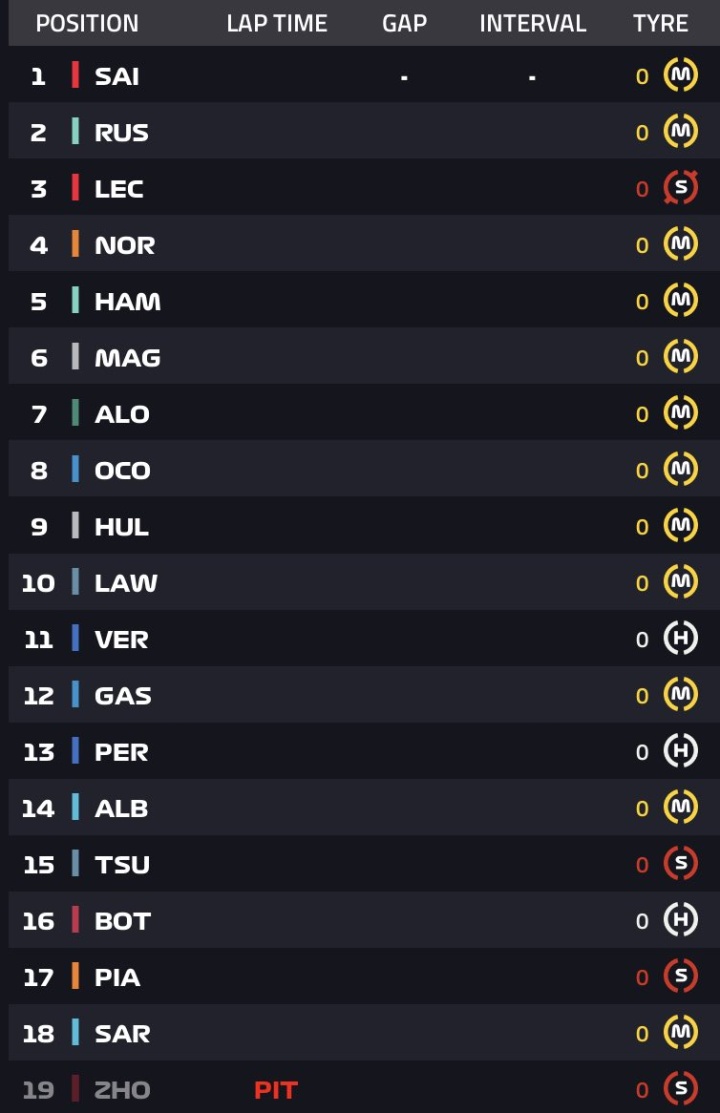This screenshot has width=720, height=1113.
Task: Click SAR's medium tyre icon
Action: pyautogui.click(x=680, y=1032)
